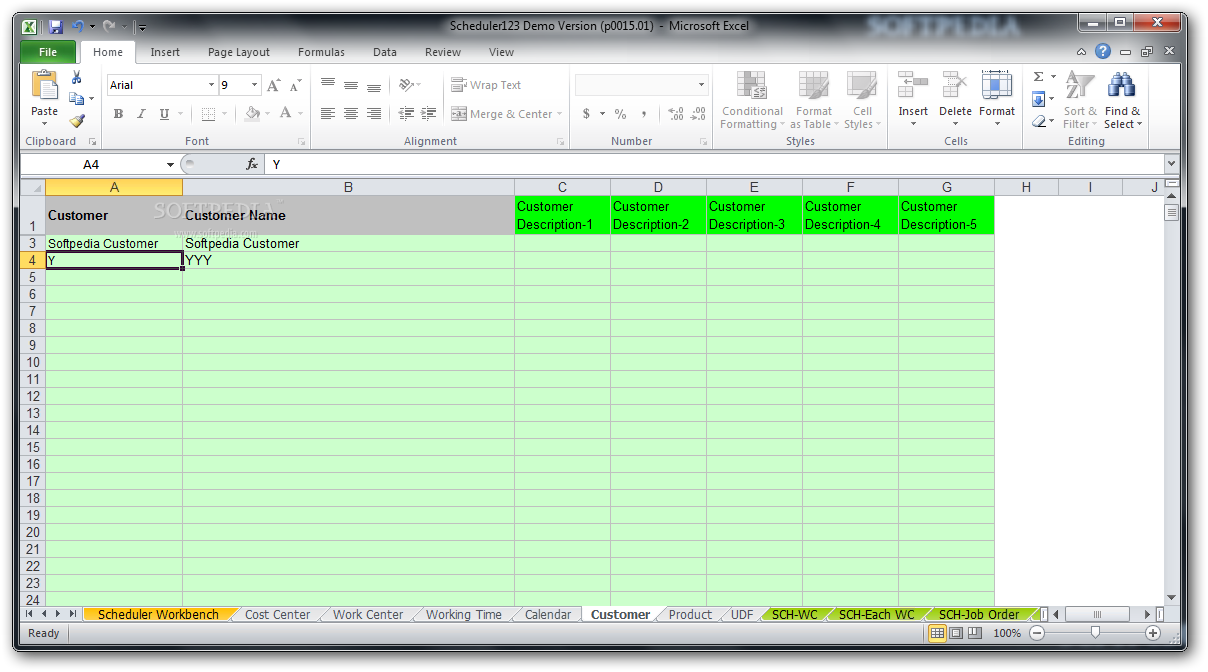Decrease indent of cell contents
The height and width of the screenshot is (672, 1208).
pos(407,114)
